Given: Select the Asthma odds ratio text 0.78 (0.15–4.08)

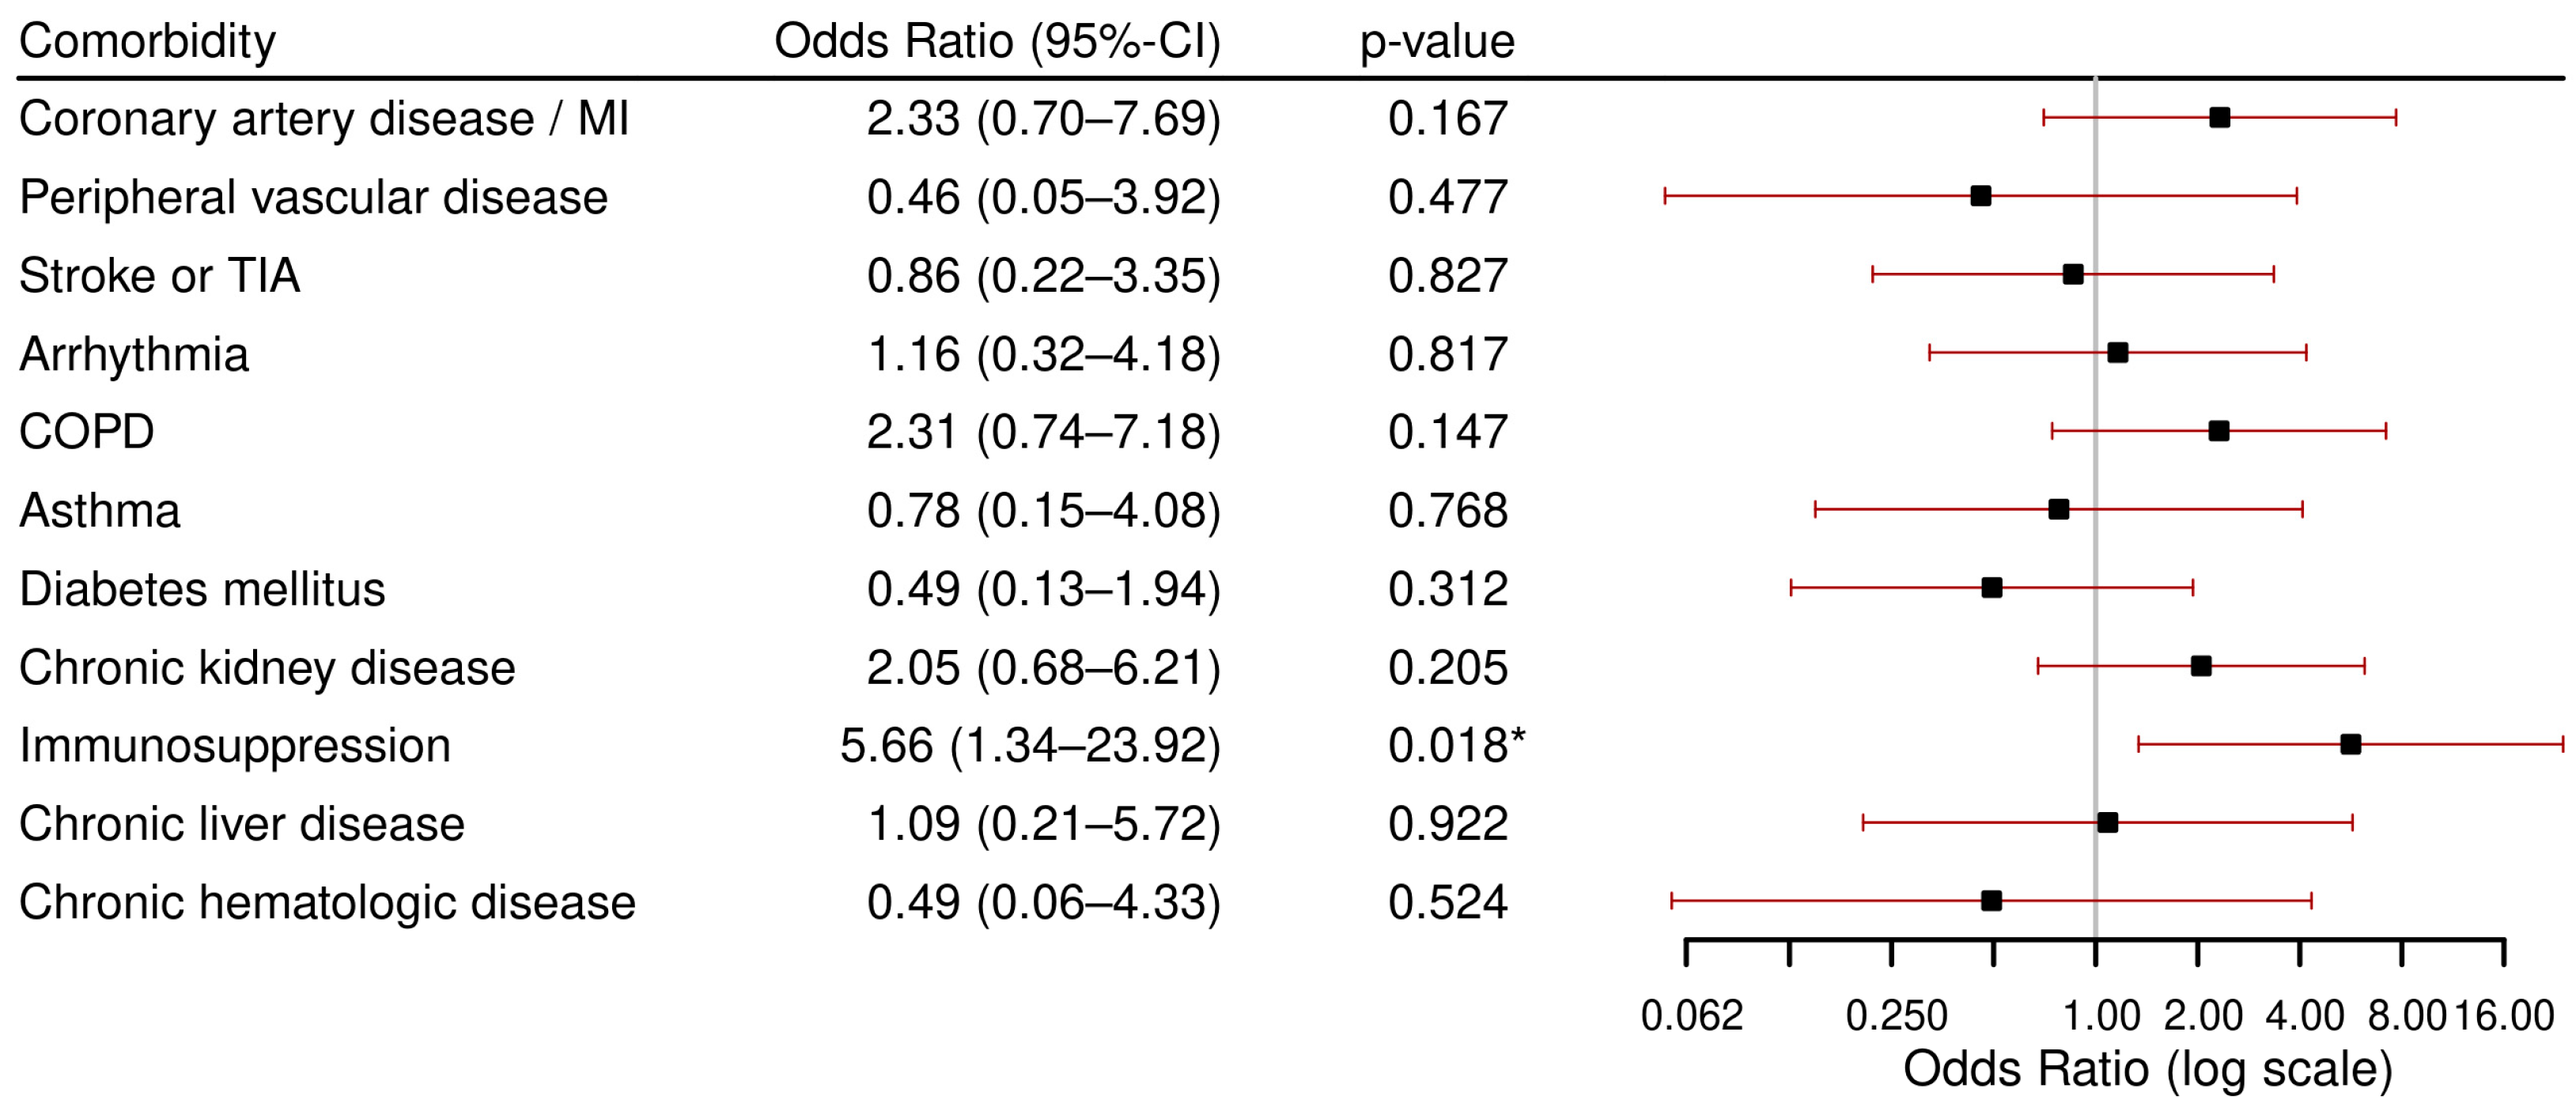Looking at the screenshot, I should pos(1043,510).
